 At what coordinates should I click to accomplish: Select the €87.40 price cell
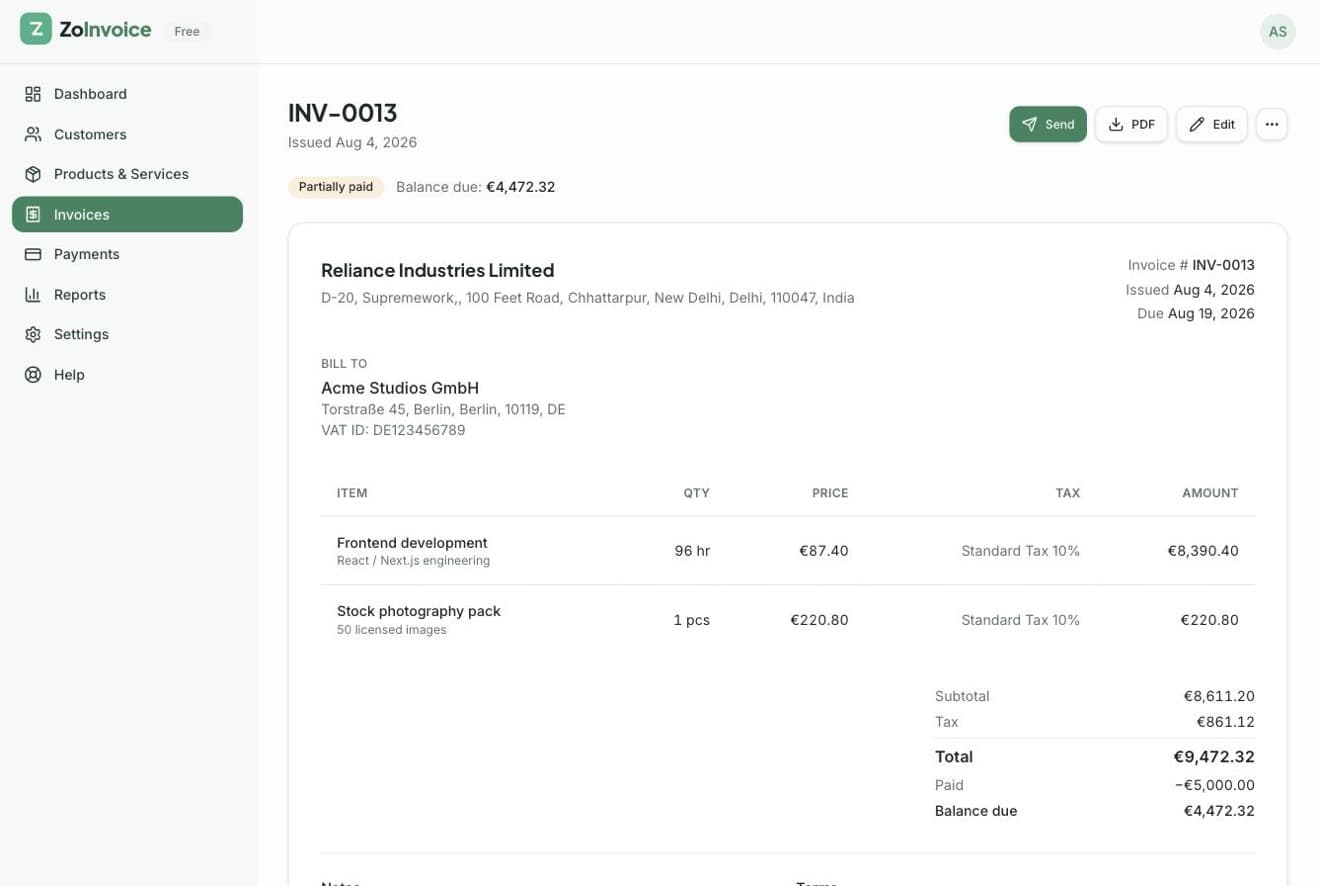[x=824, y=550]
